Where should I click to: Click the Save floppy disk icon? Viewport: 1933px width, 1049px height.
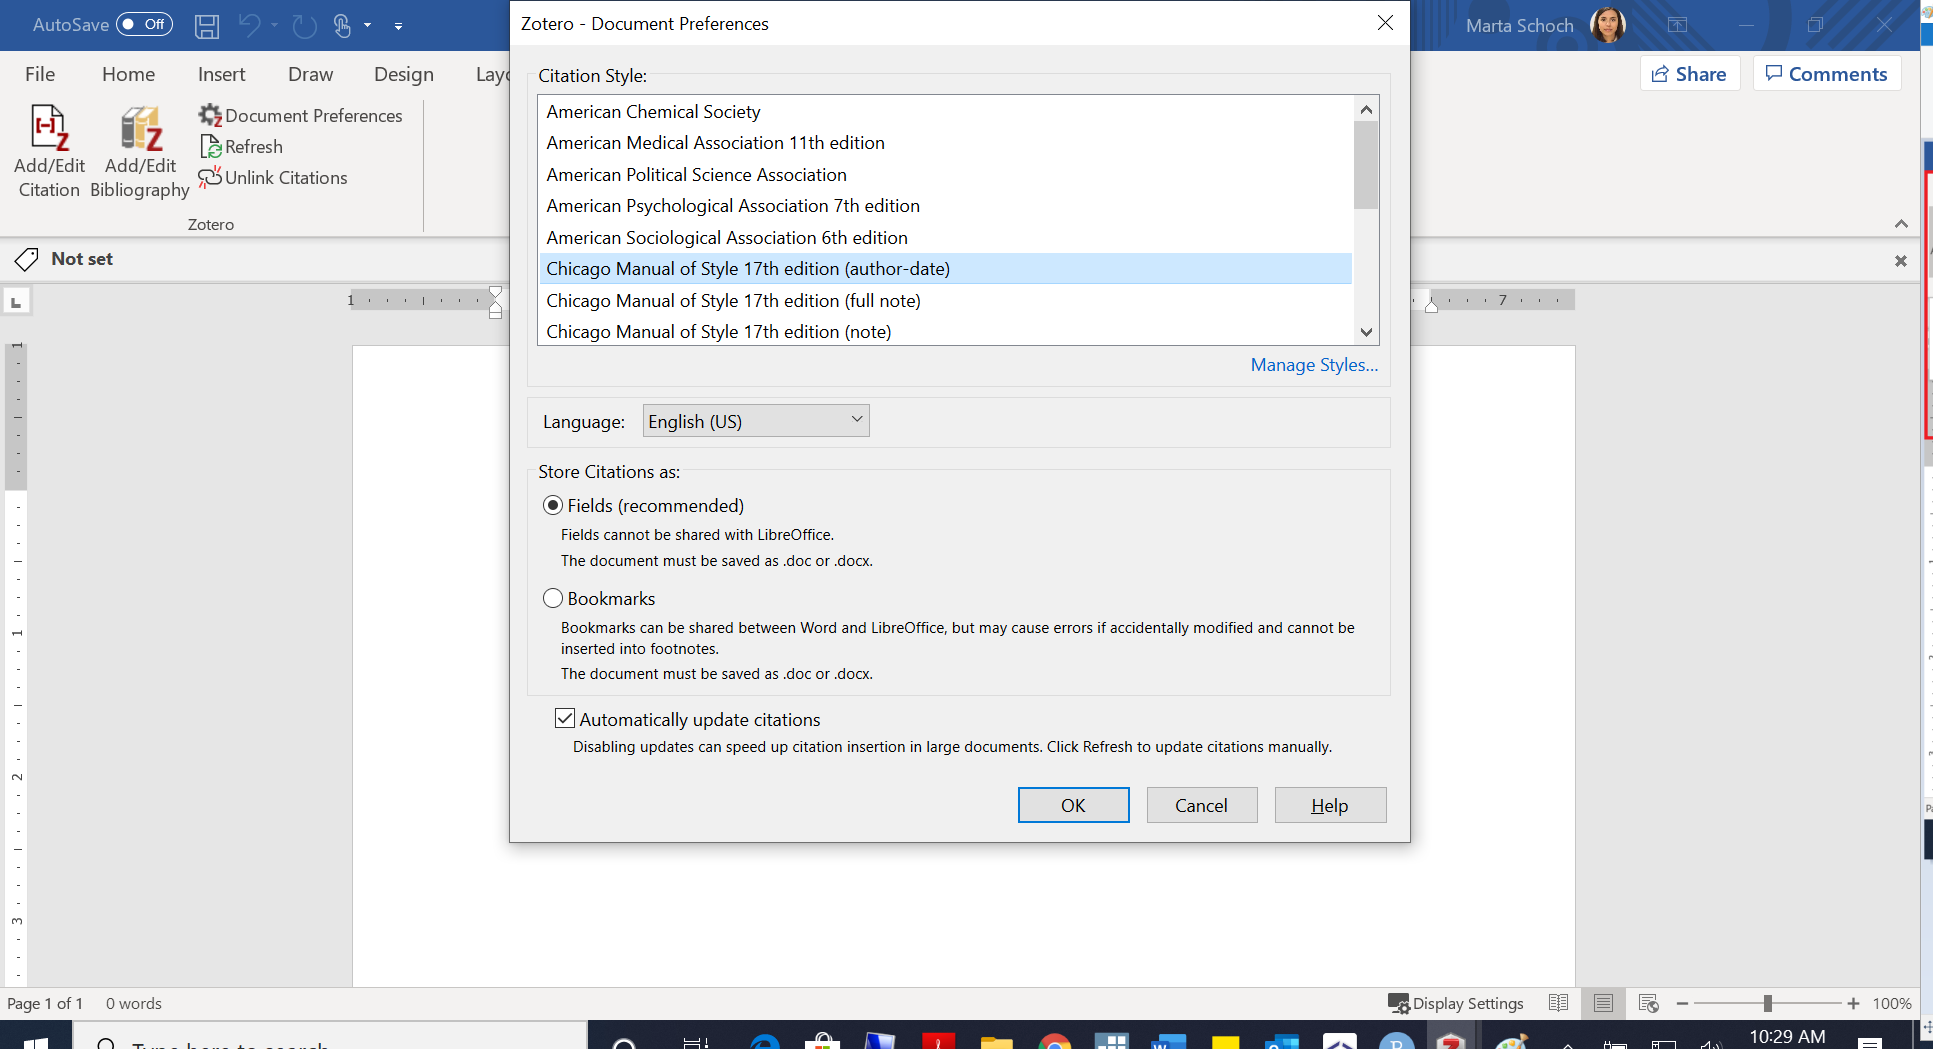207,25
